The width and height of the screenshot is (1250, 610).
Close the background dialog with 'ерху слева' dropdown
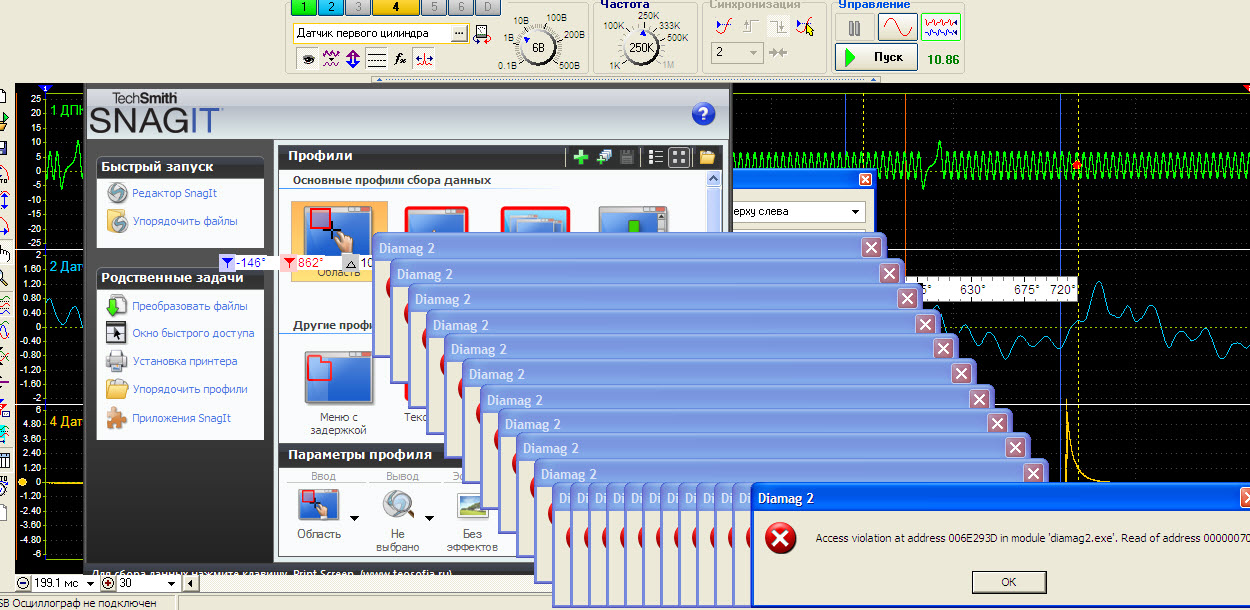click(x=865, y=179)
